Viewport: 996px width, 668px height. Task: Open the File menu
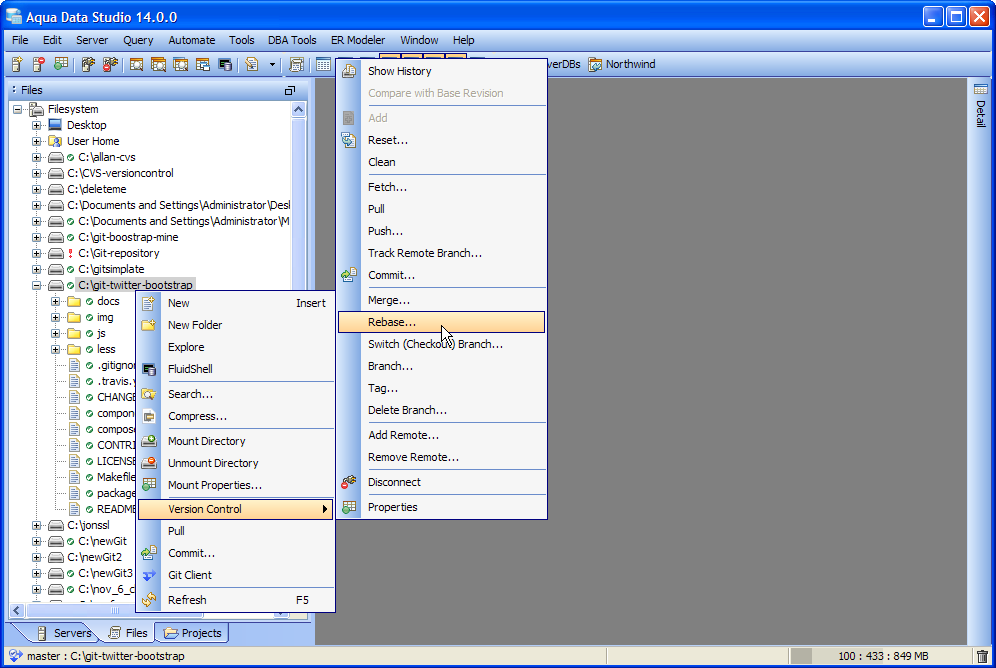click(x=20, y=40)
